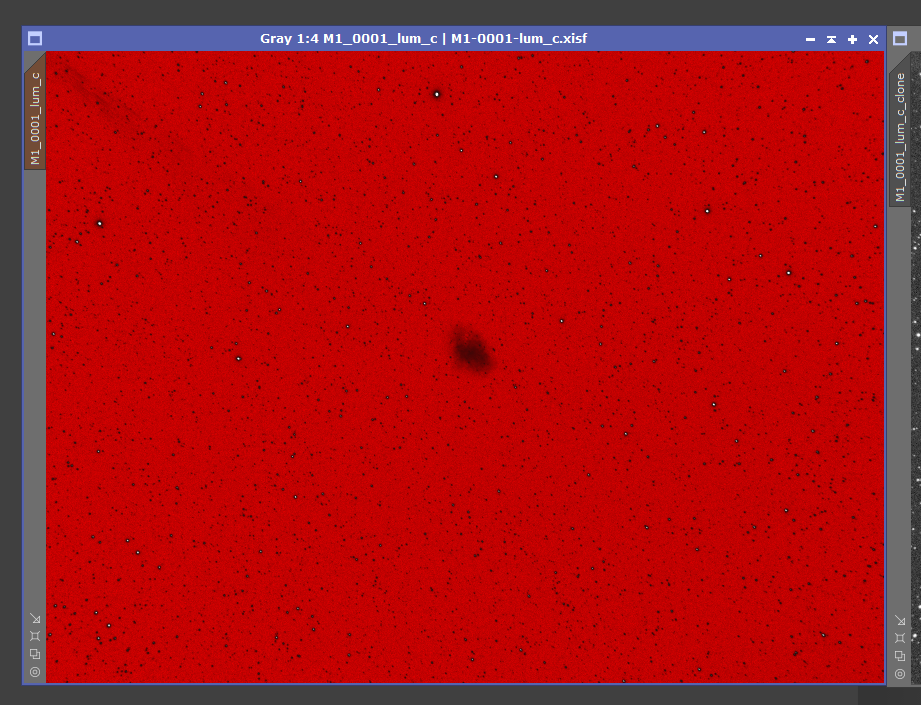Maximize the M1_0001_lum_c window with plus button
The height and width of the screenshot is (705, 921).
[x=852, y=39]
